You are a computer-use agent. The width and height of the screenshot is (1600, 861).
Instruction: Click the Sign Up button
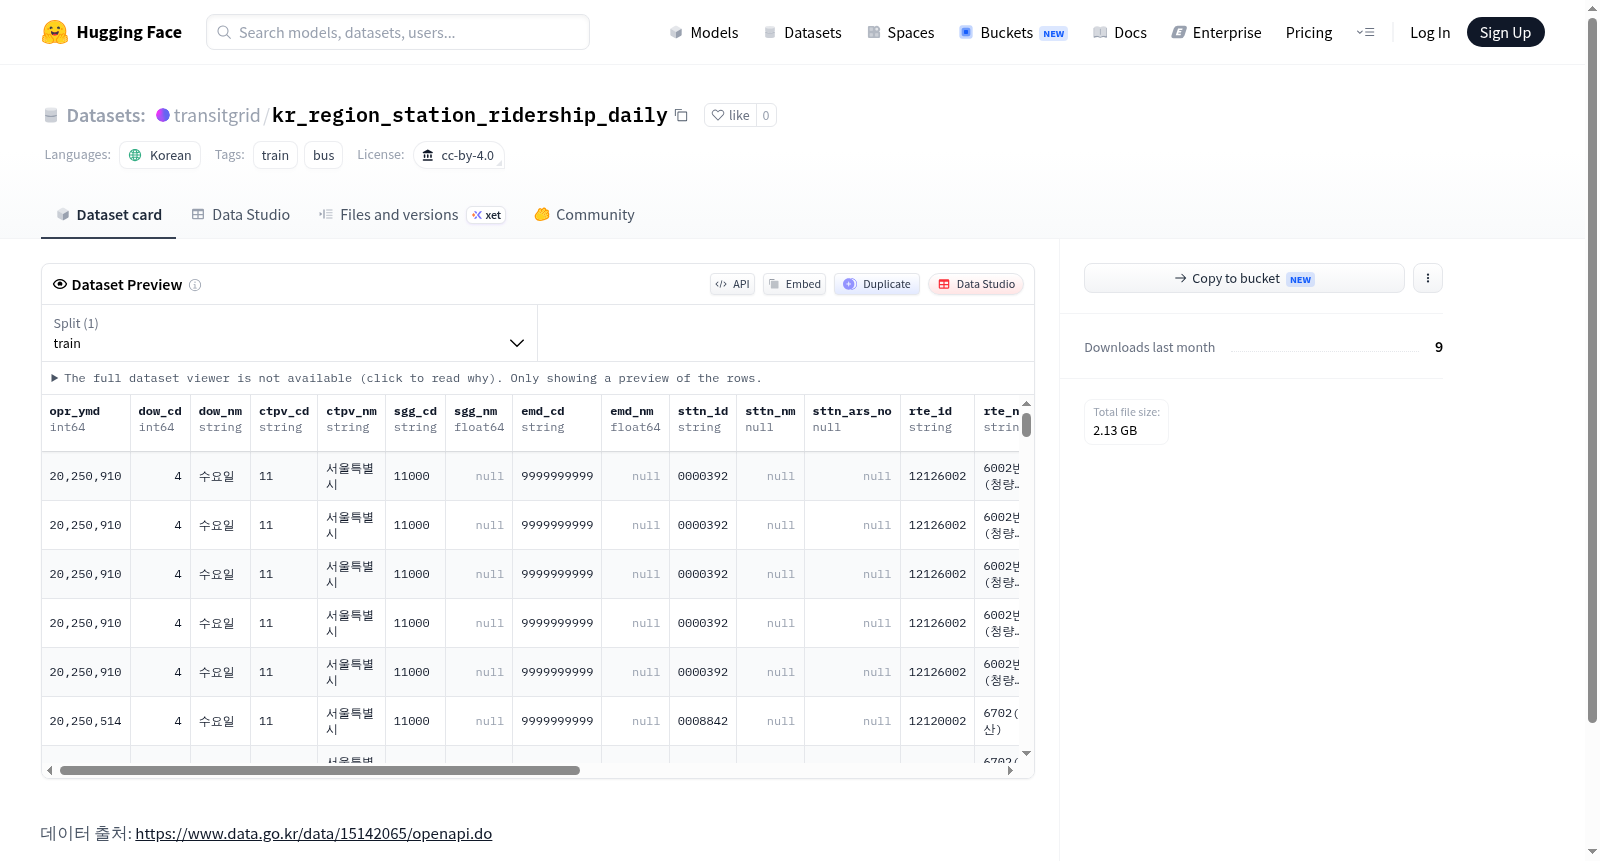(x=1505, y=32)
